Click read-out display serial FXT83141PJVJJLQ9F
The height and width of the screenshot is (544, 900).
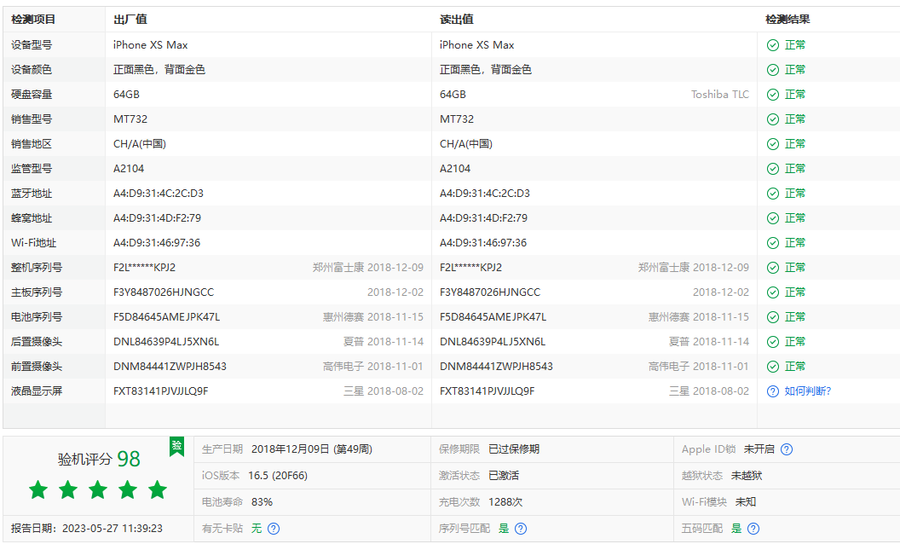click(x=487, y=391)
